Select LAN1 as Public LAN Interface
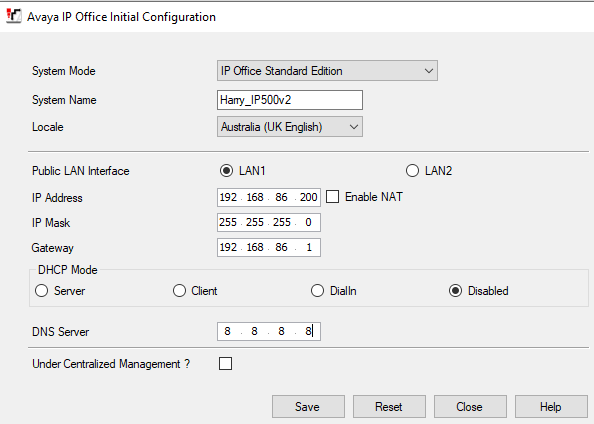The width and height of the screenshot is (594, 424). (227, 171)
